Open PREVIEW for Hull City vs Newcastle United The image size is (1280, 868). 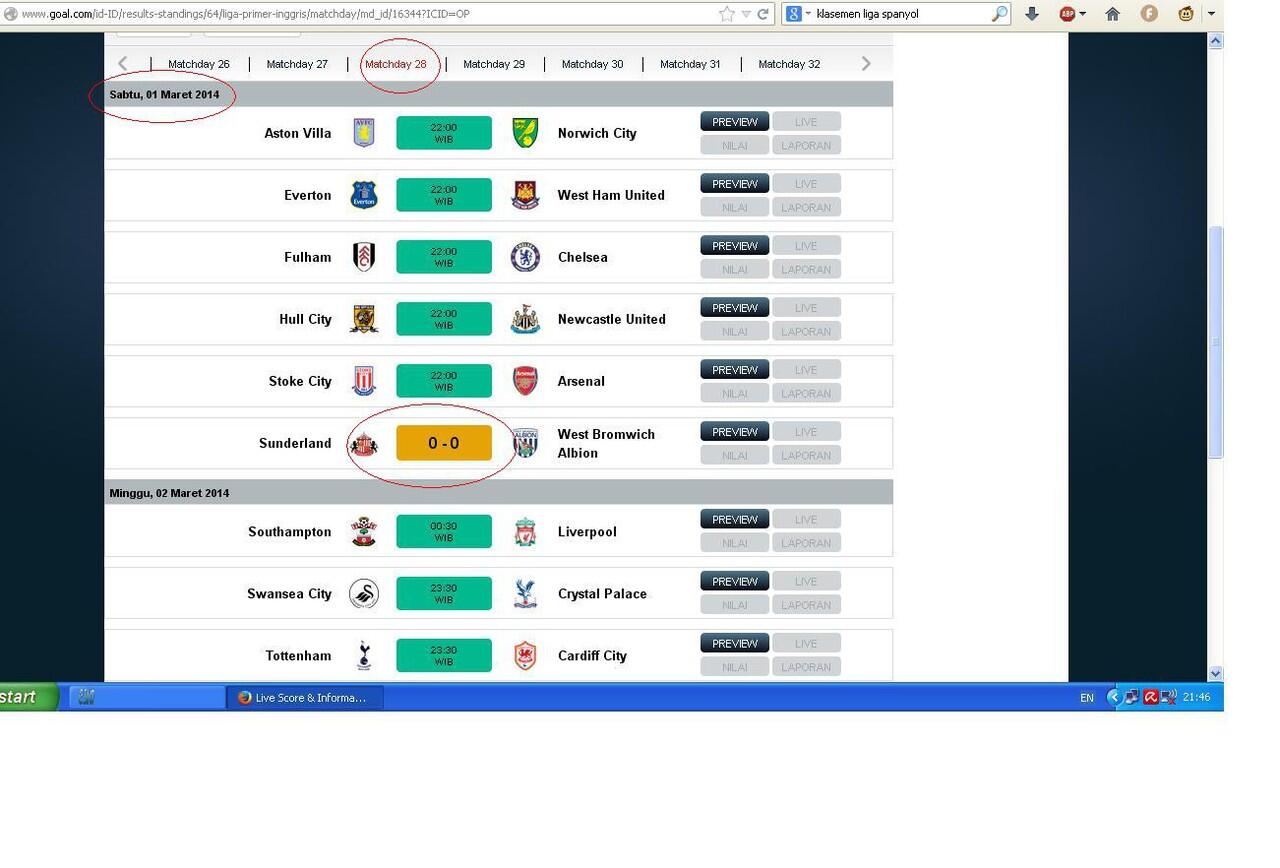pos(735,308)
